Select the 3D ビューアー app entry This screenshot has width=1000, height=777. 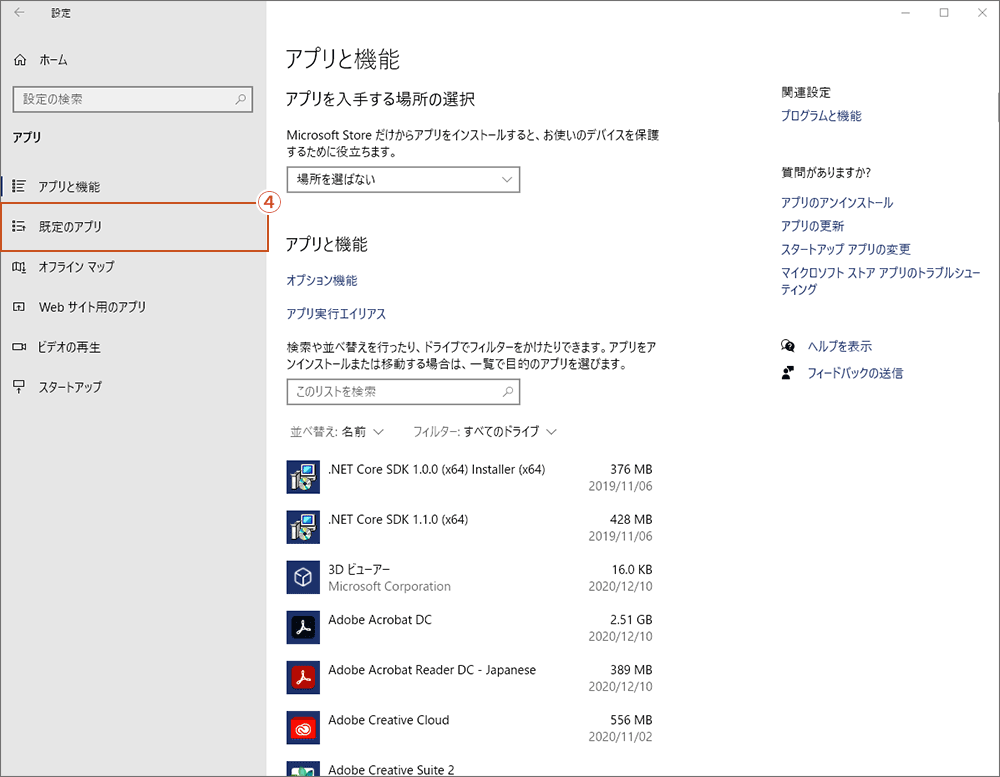point(470,577)
